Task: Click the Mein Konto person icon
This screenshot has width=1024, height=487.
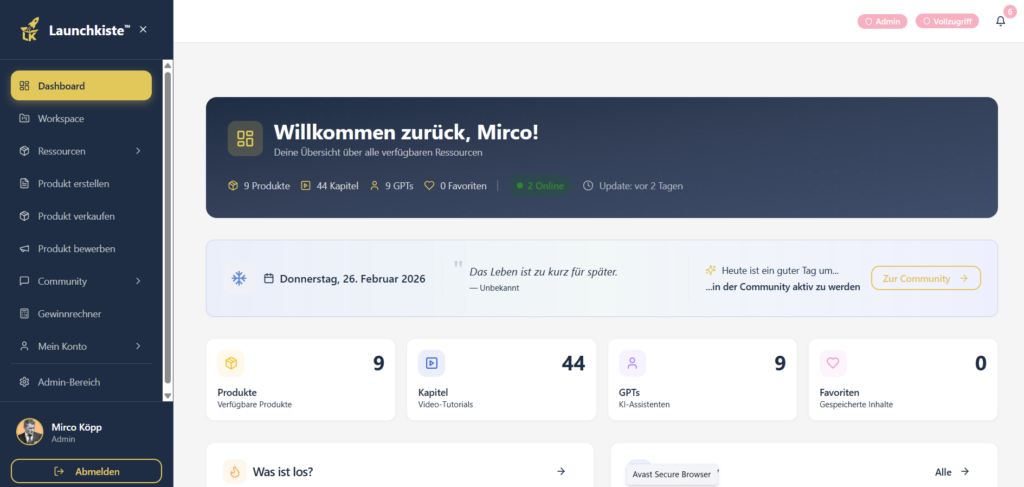Action: [24, 346]
